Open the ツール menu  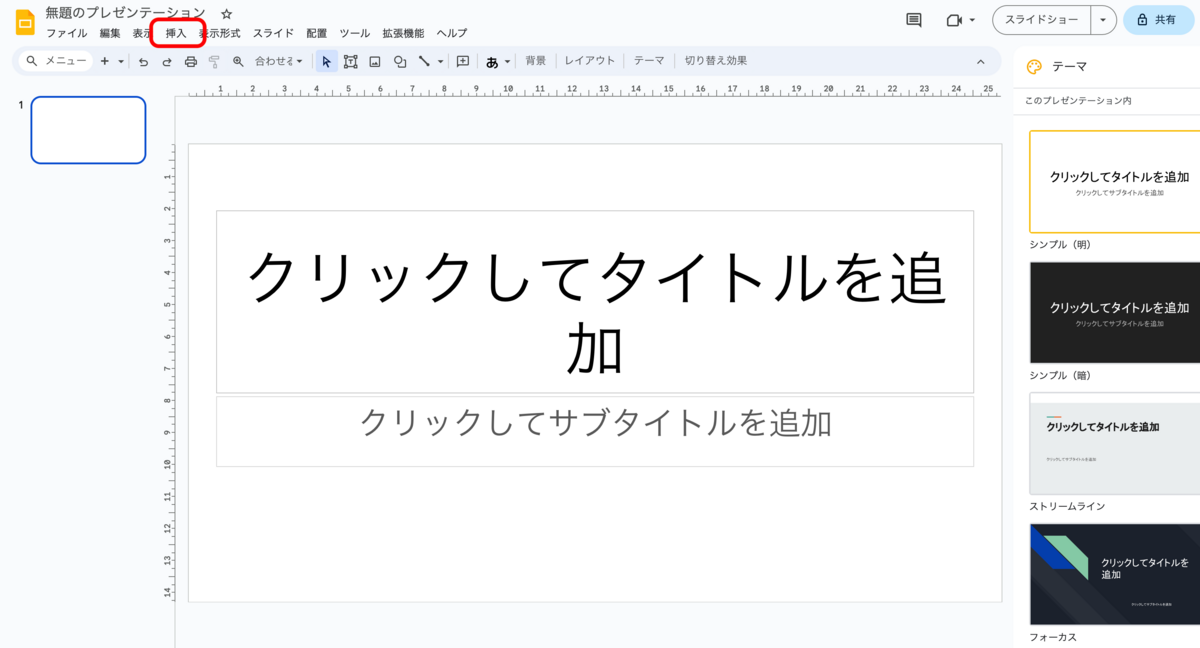point(355,33)
